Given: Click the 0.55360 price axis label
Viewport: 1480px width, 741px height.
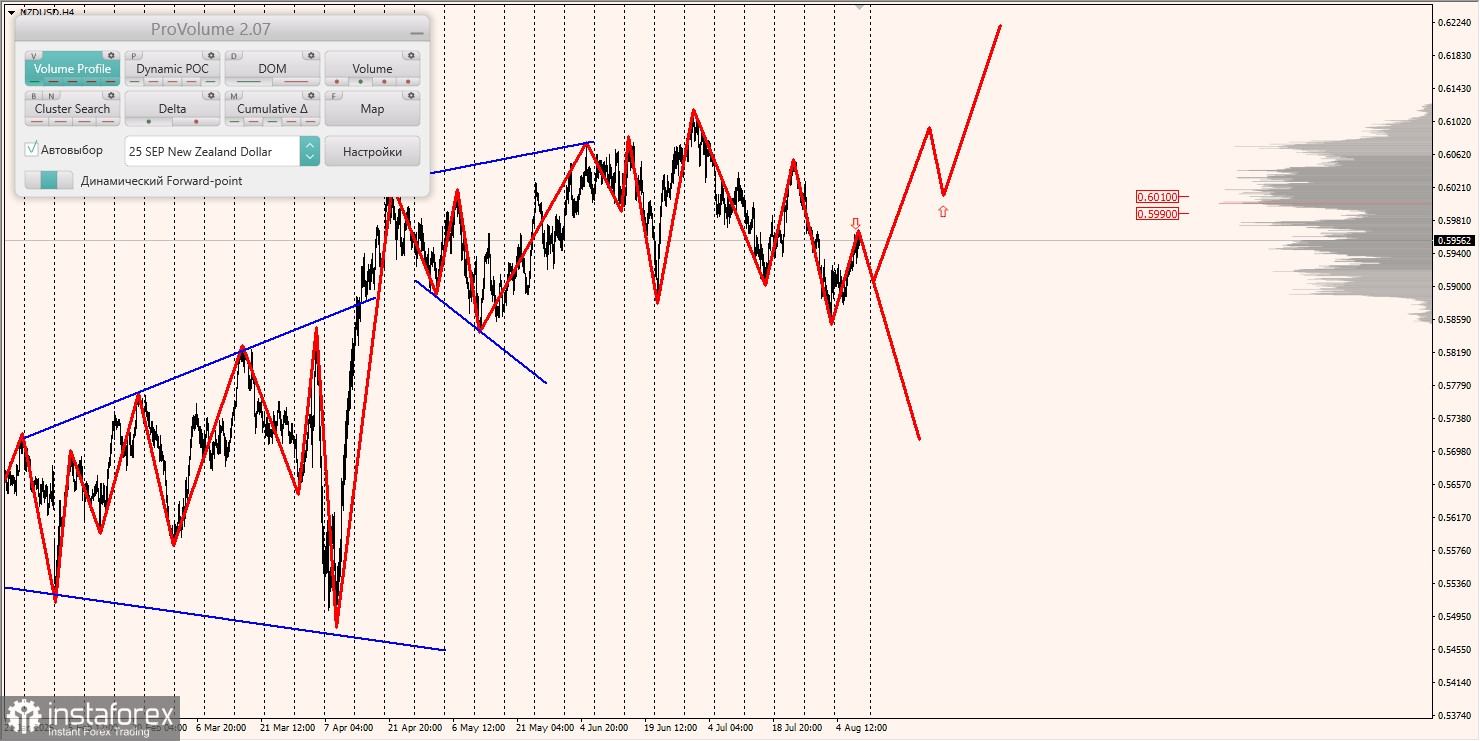Looking at the screenshot, I should coord(1453,583).
